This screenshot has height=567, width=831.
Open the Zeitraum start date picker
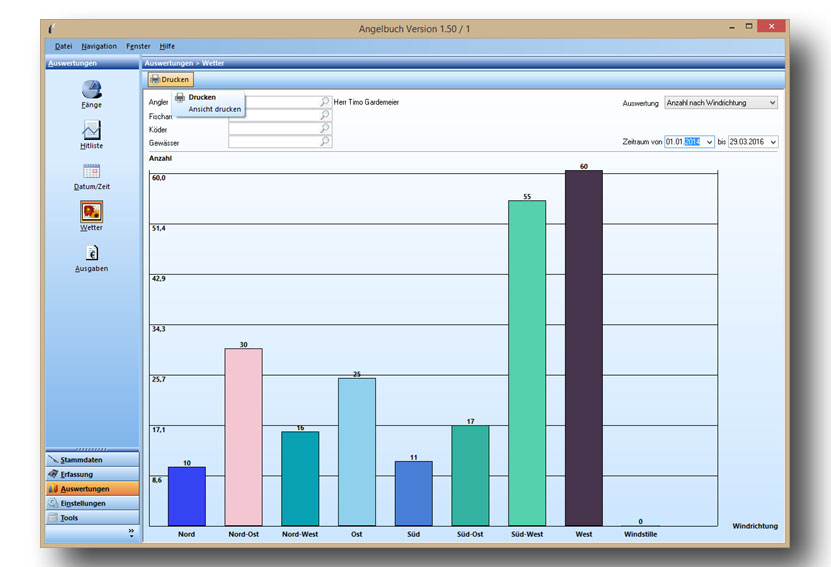709,142
